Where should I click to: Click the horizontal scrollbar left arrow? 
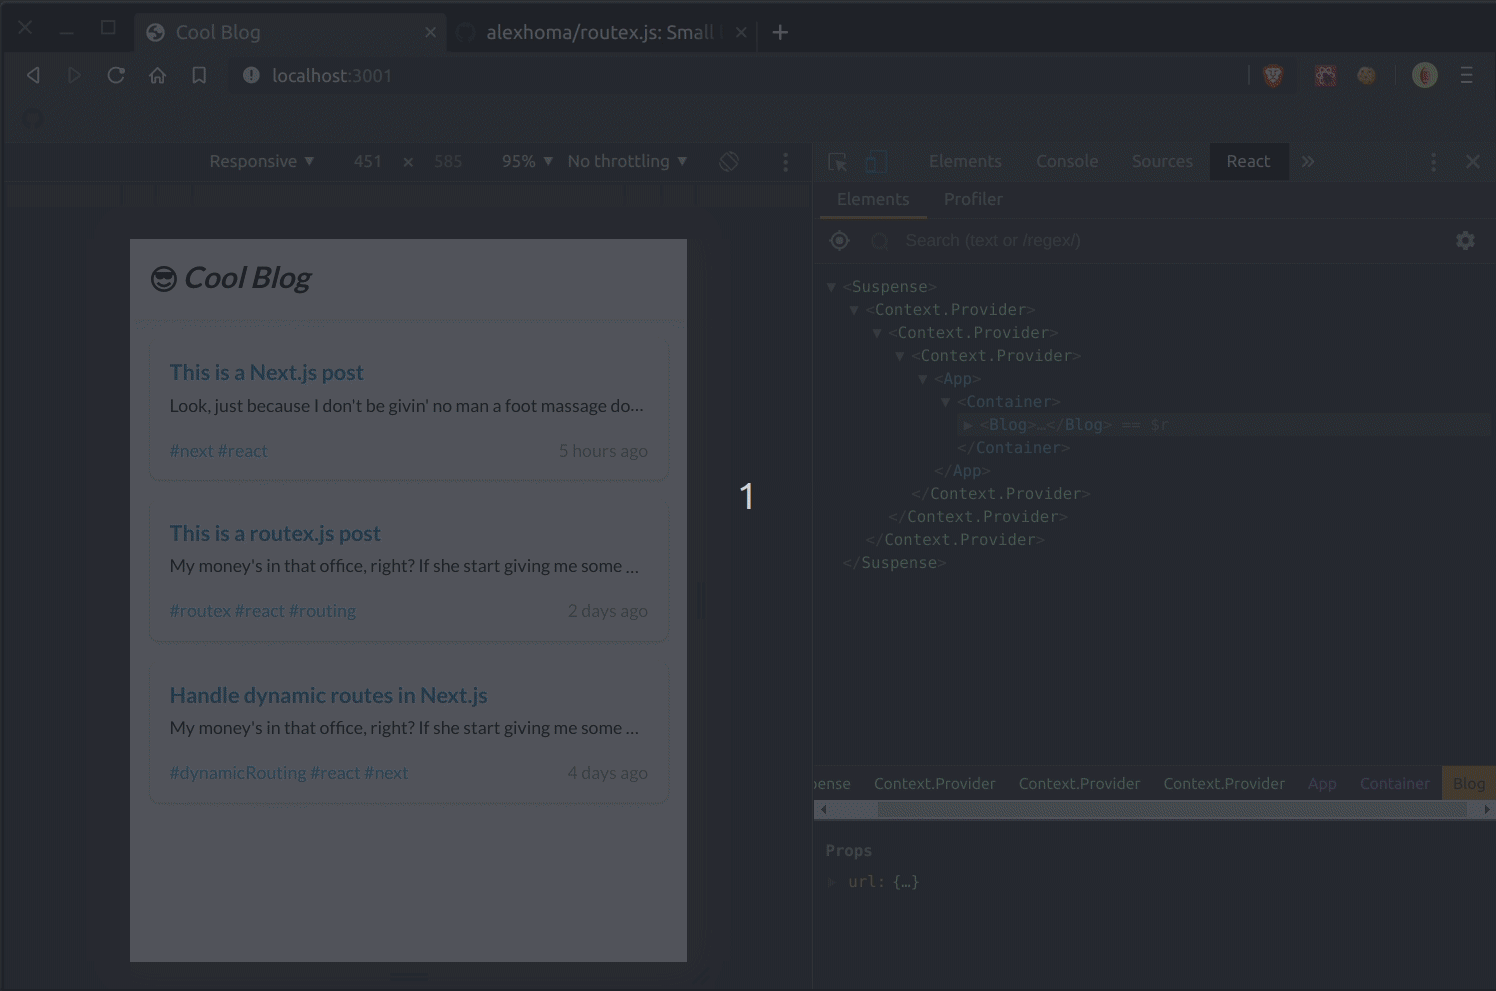tap(823, 809)
